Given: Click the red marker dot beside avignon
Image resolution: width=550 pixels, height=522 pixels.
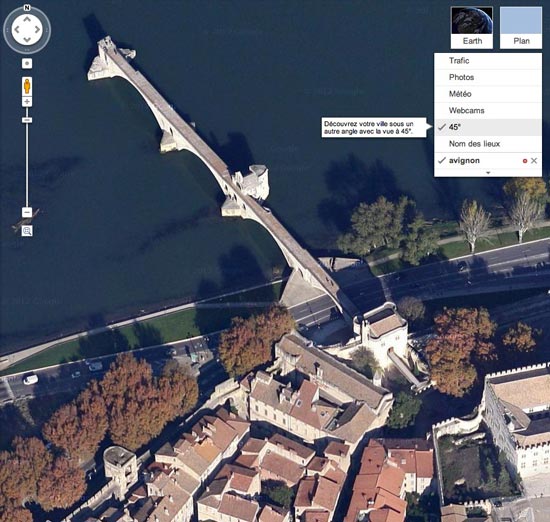Looking at the screenshot, I should [525, 161].
